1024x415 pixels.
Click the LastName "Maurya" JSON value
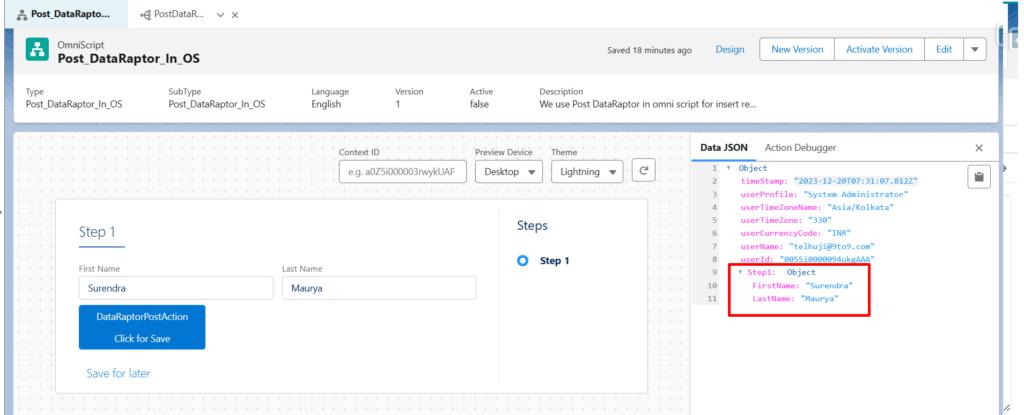pos(820,299)
